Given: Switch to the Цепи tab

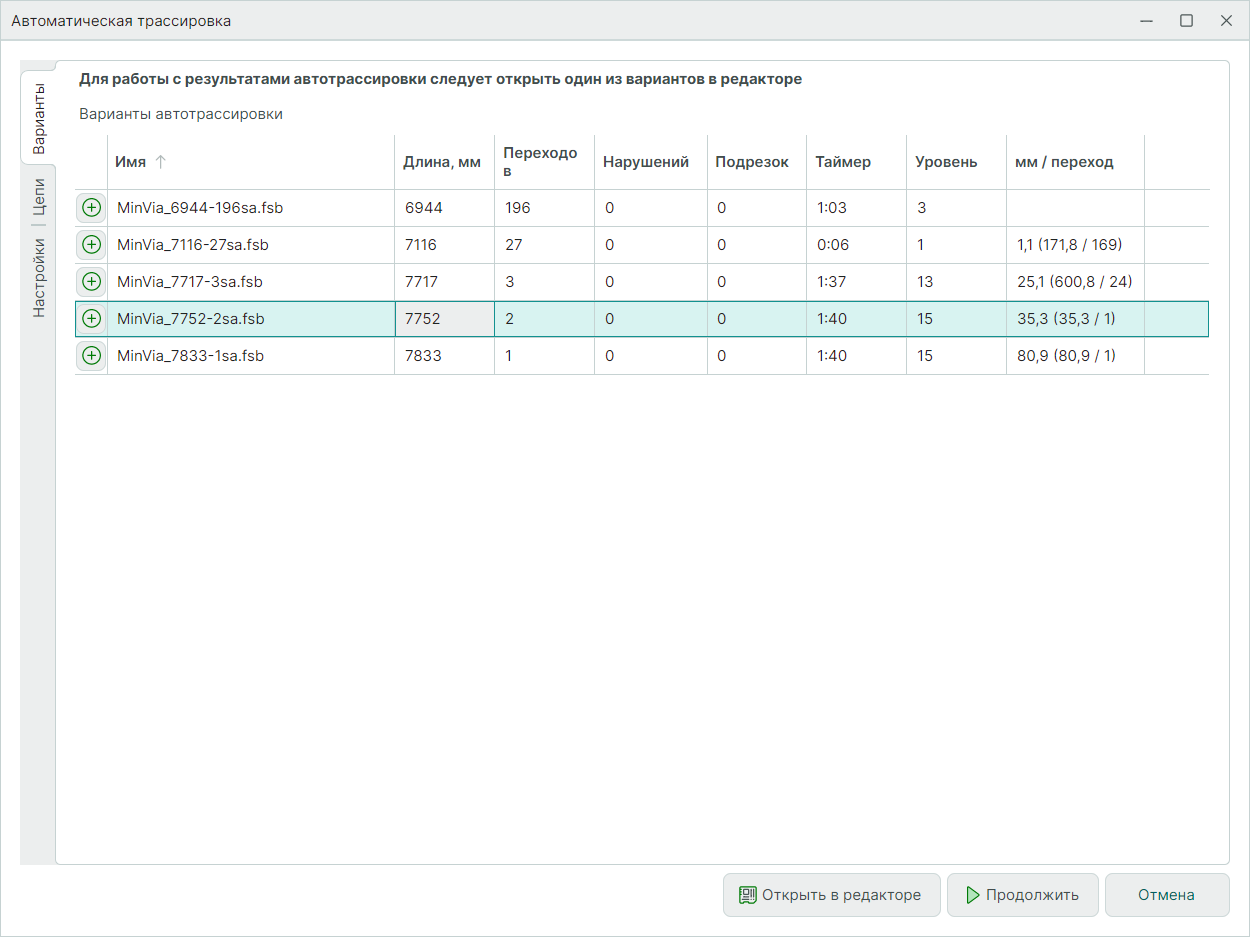Looking at the screenshot, I should click(x=38, y=196).
